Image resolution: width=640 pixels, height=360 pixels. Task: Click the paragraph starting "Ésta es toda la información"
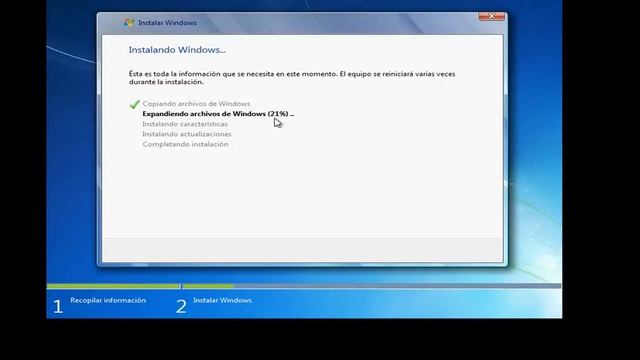click(292, 78)
